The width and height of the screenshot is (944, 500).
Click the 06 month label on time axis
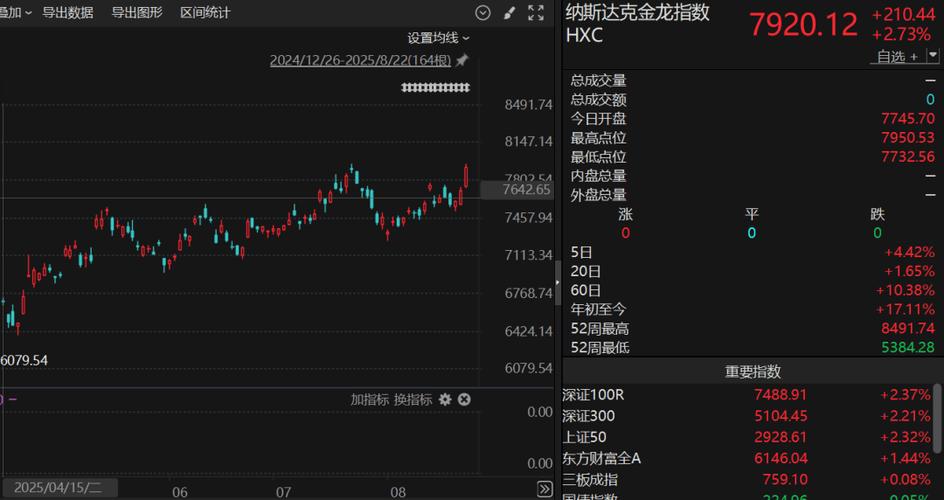[179, 492]
